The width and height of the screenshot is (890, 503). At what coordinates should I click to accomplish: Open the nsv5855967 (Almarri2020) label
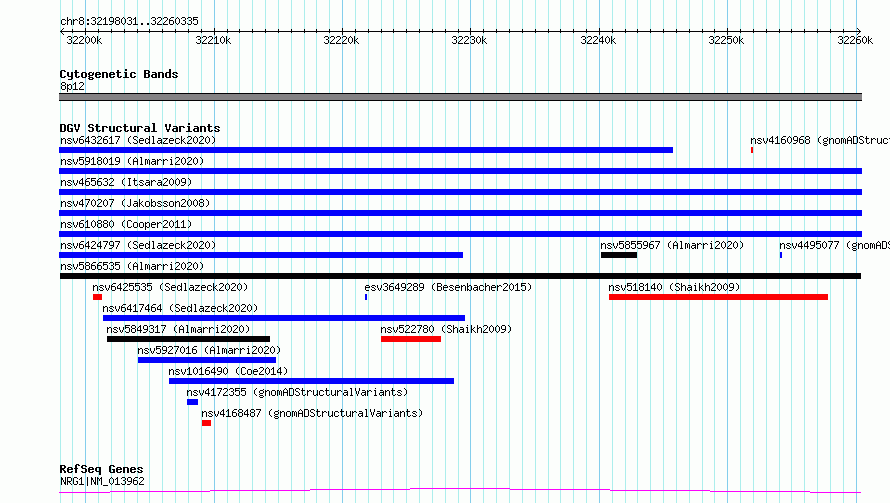pyautogui.click(x=672, y=245)
